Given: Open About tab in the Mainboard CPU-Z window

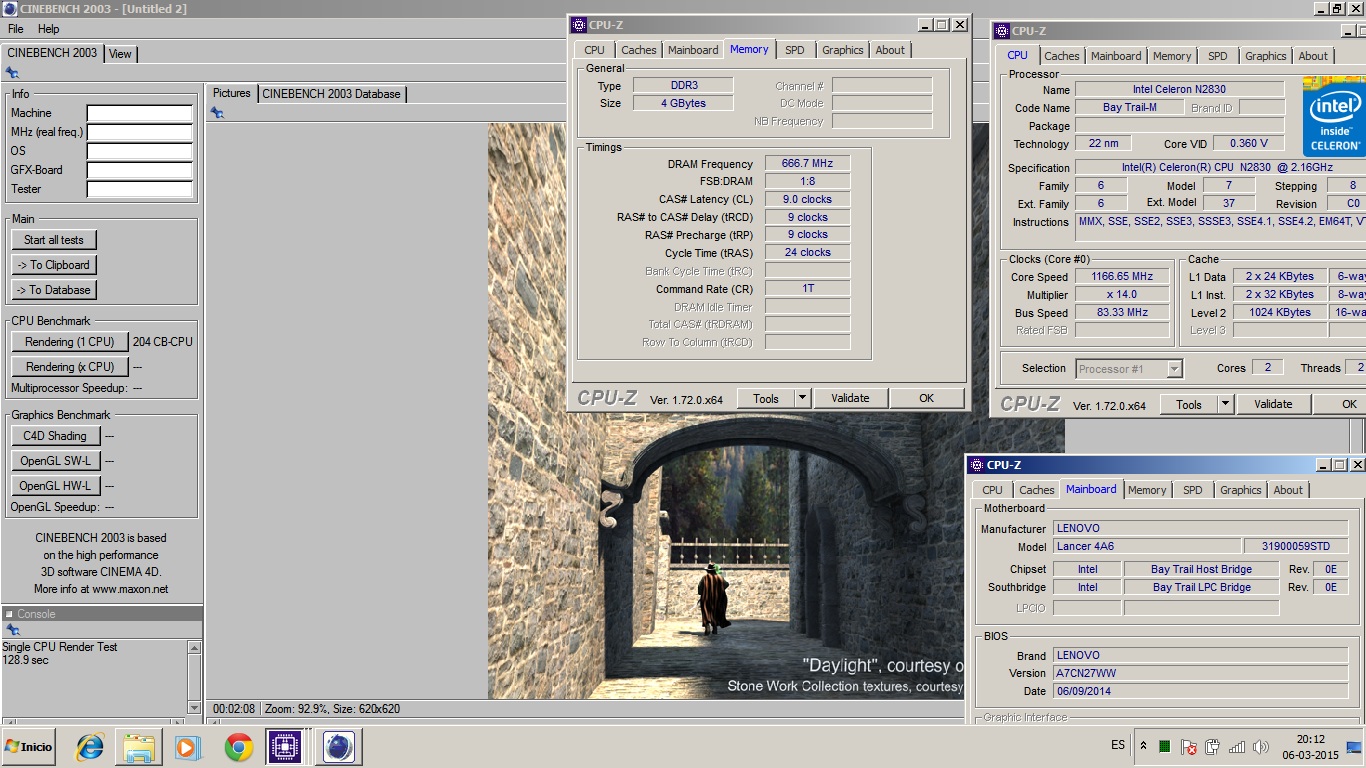Looking at the screenshot, I should 1288,490.
